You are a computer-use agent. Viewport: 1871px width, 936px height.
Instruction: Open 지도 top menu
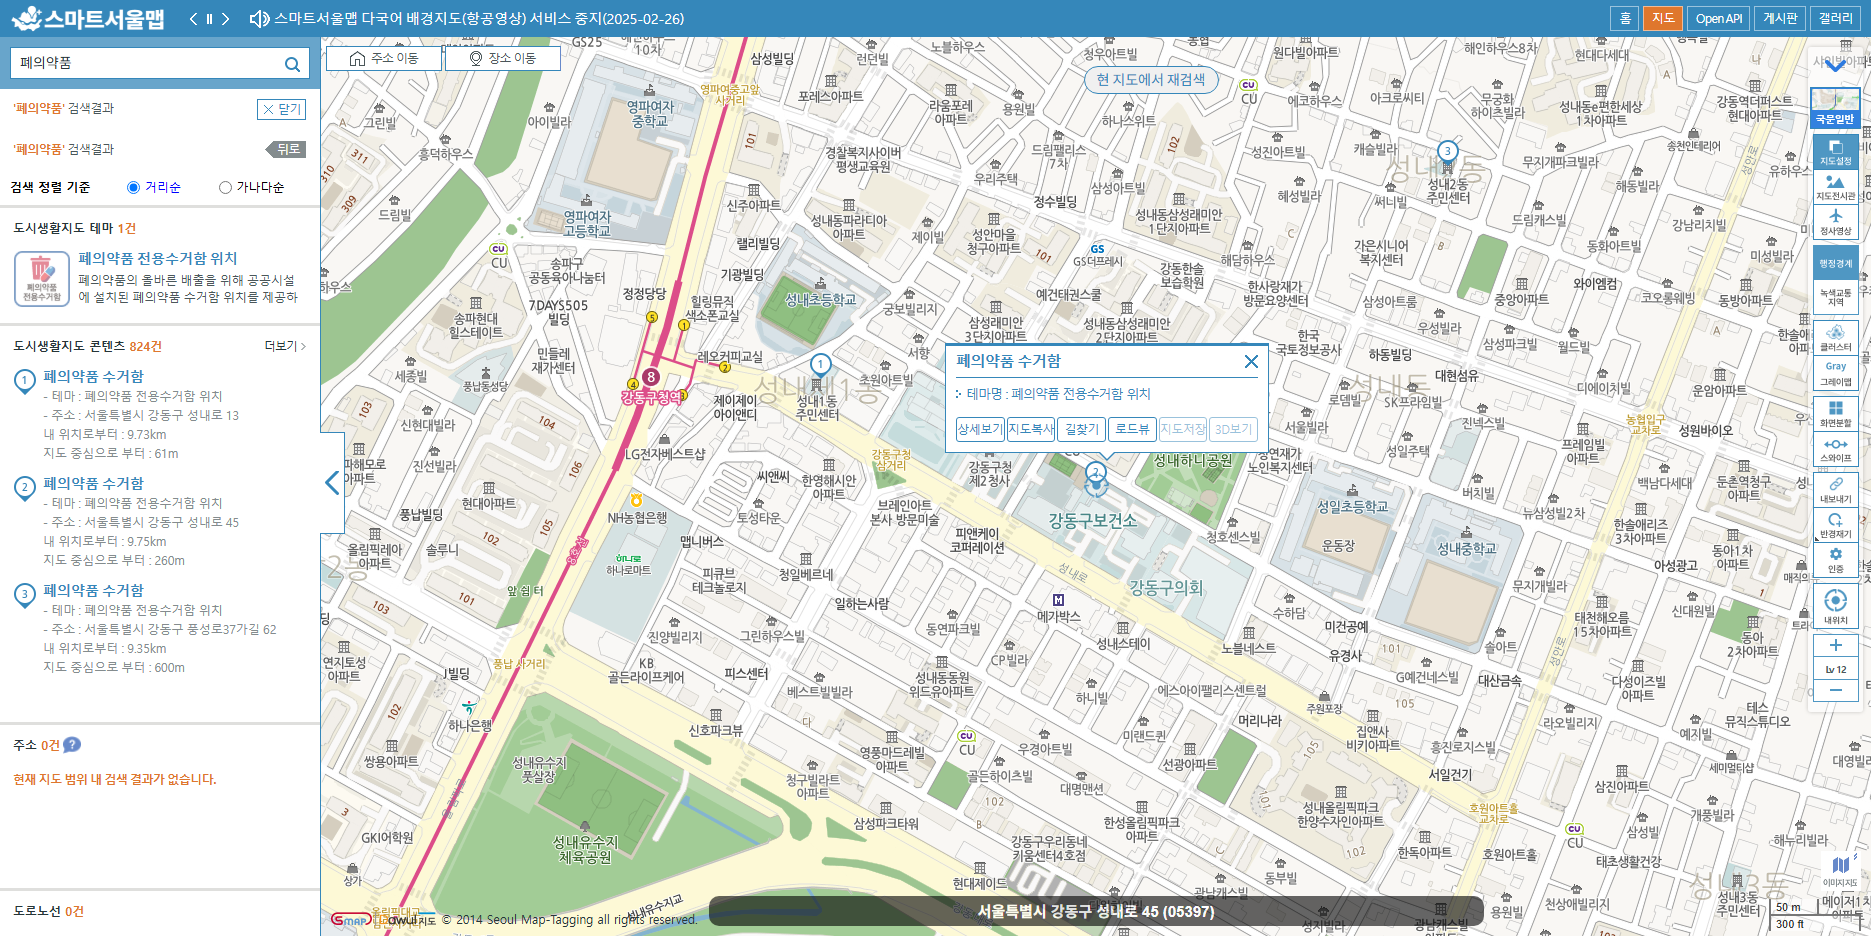tap(1663, 19)
